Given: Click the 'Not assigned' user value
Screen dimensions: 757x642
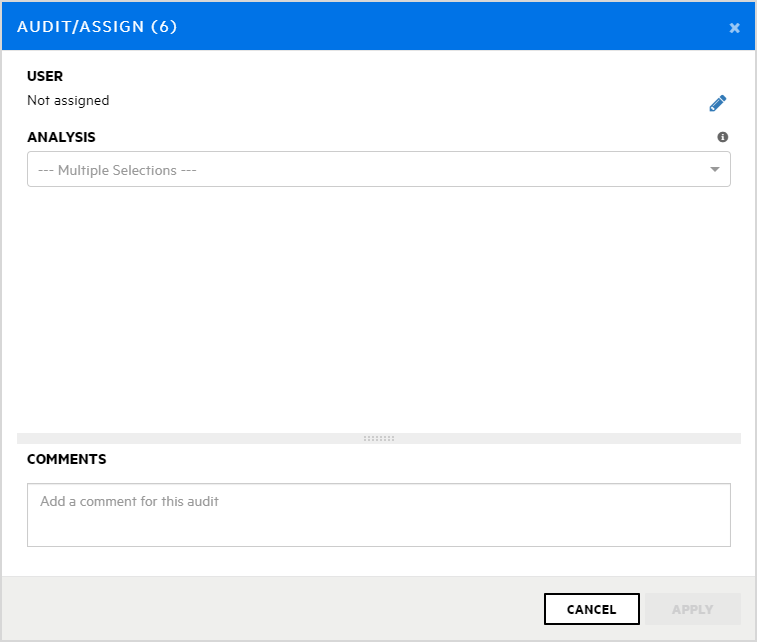Looking at the screenshot, I should pyautogui.click(x=68, y=100).
